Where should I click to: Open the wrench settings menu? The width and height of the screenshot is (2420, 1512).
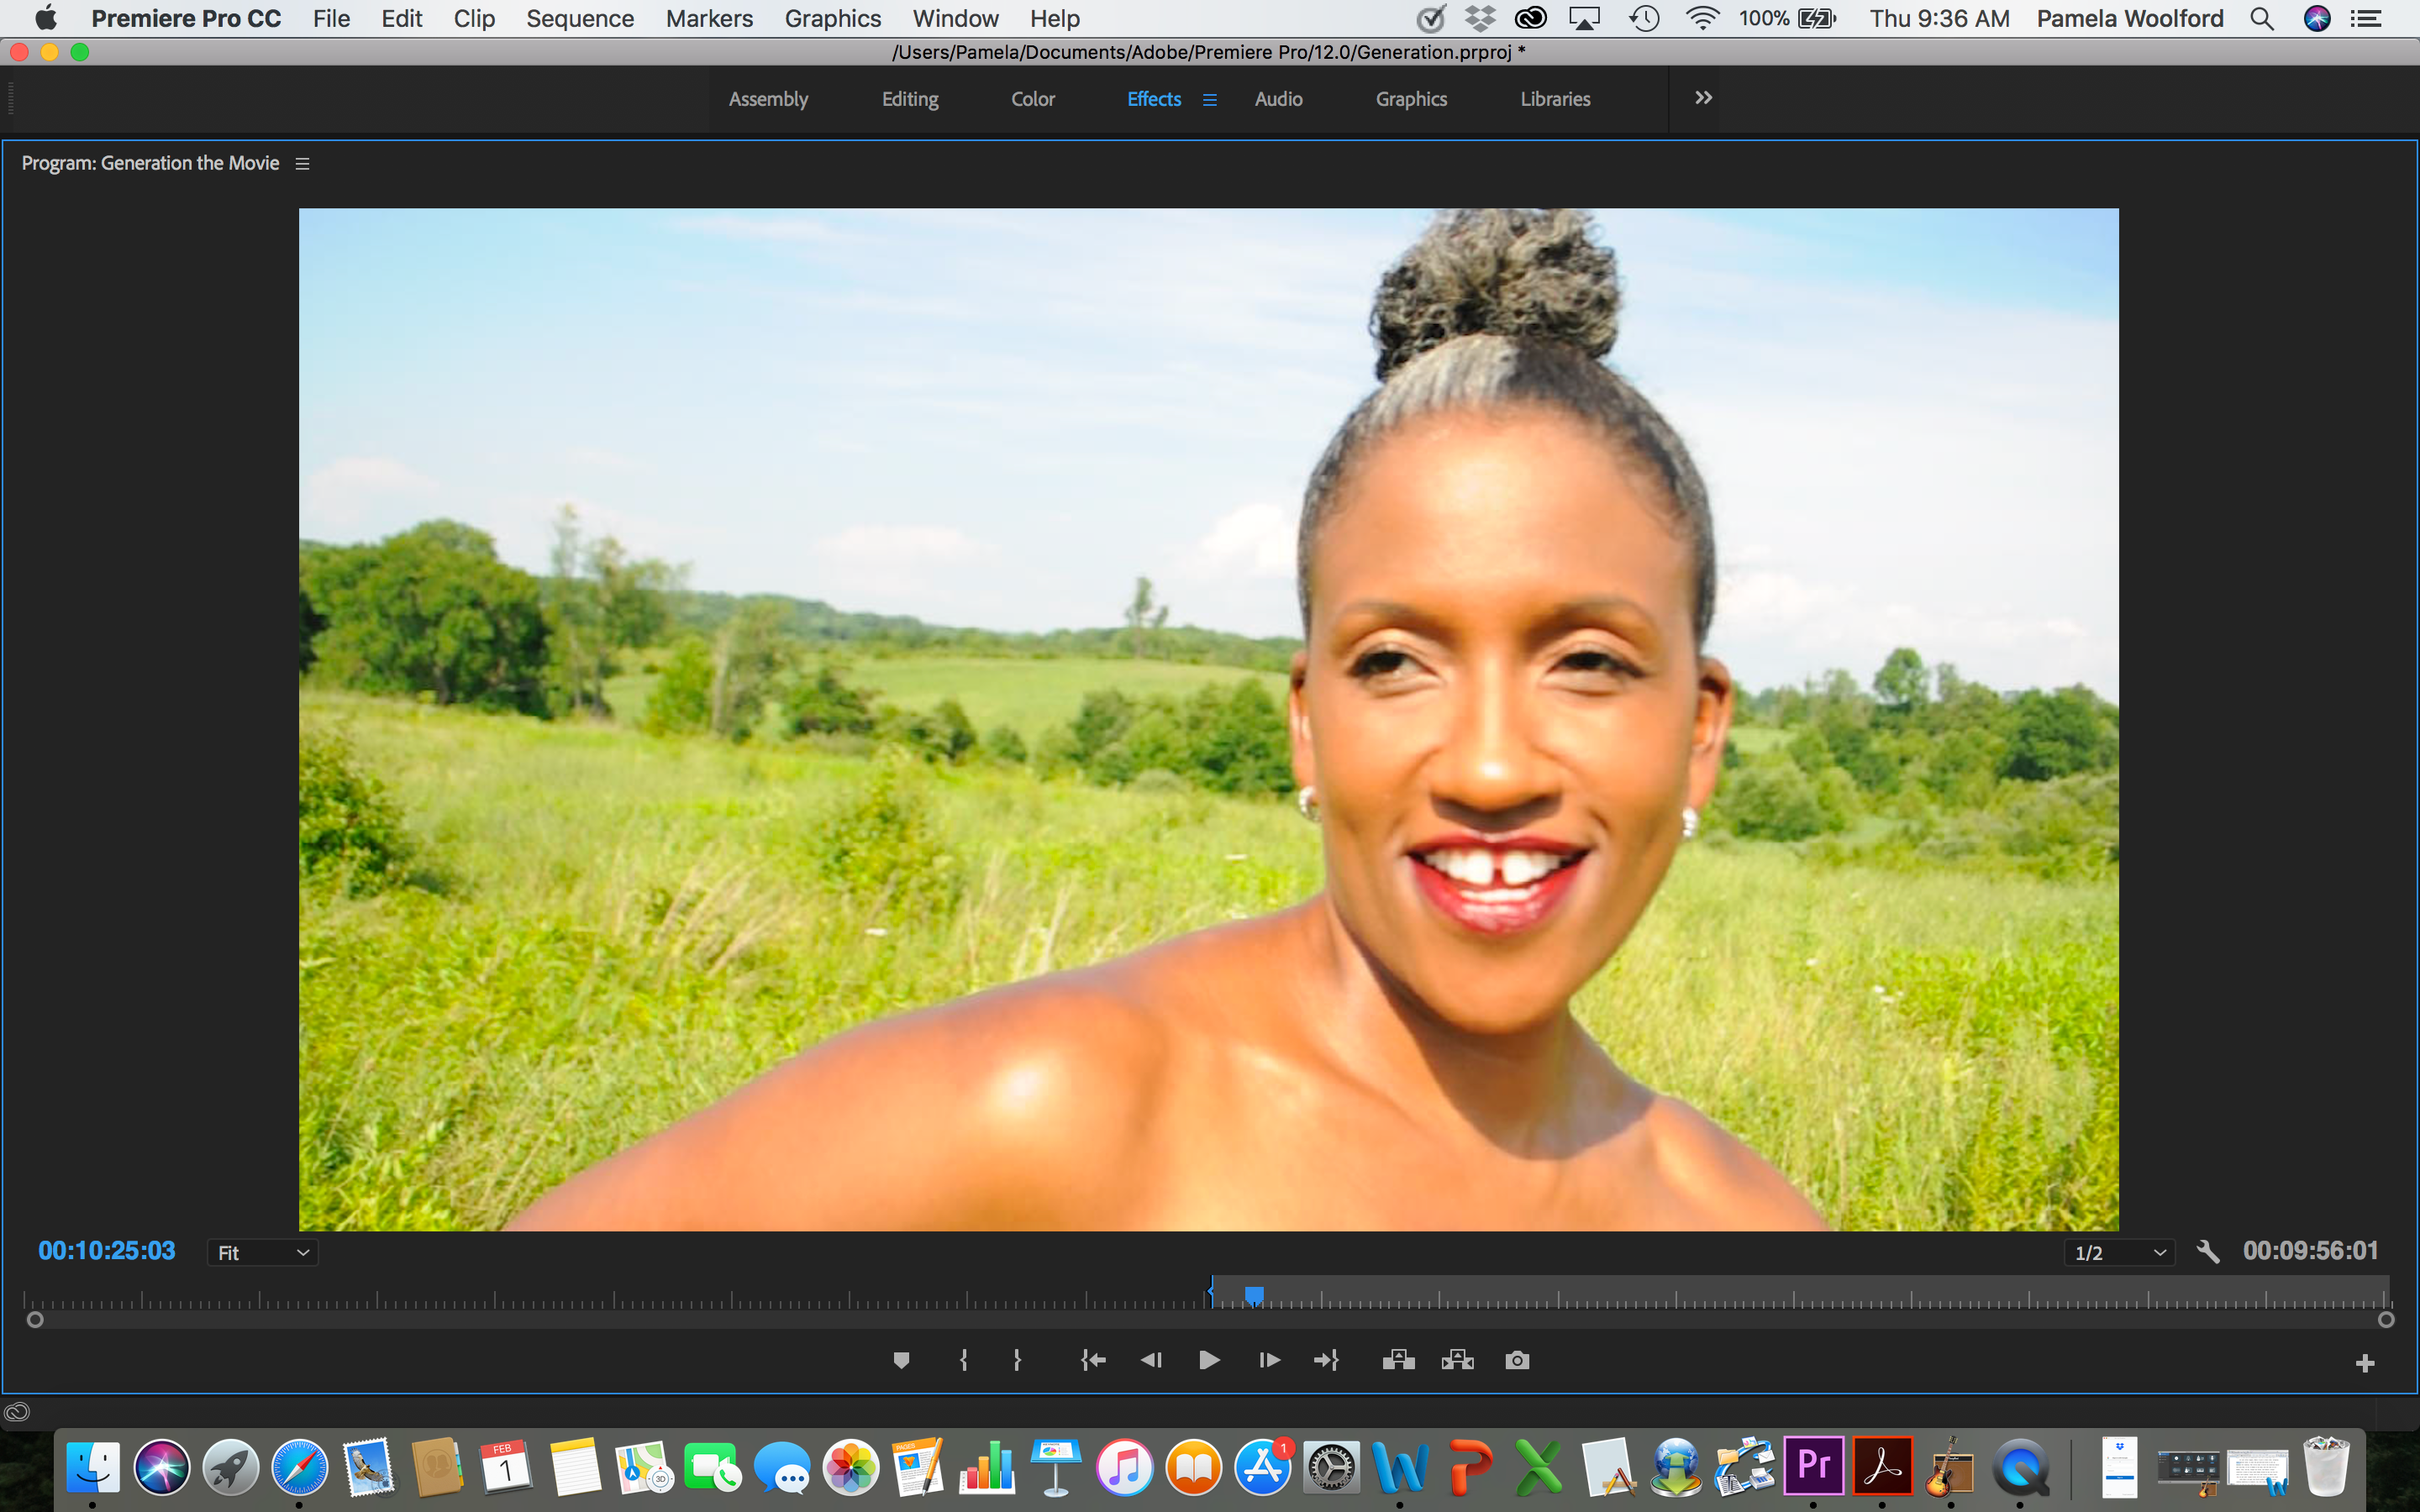coord(2208,1252)
